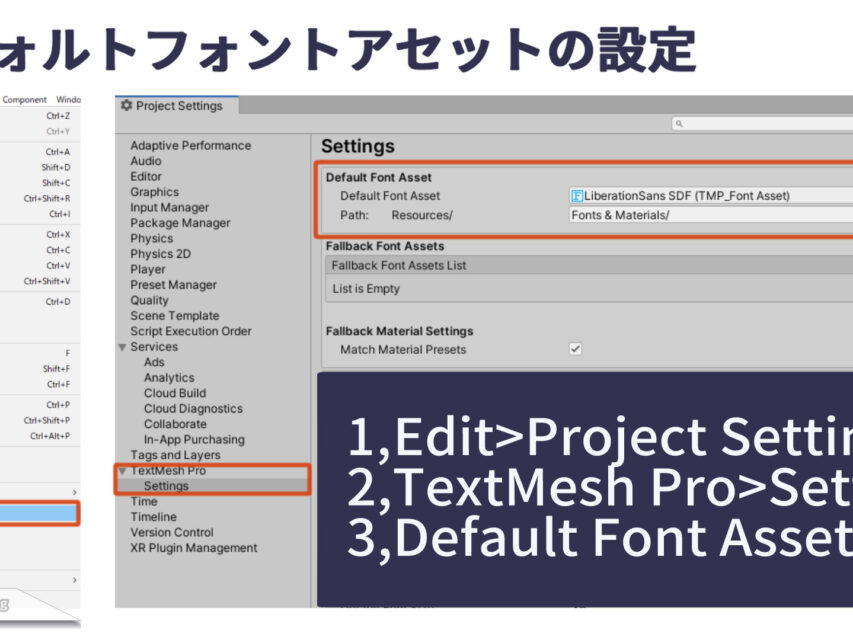Open the Component menu
Viewport: 853px width, 640px height.
point(24,100)
